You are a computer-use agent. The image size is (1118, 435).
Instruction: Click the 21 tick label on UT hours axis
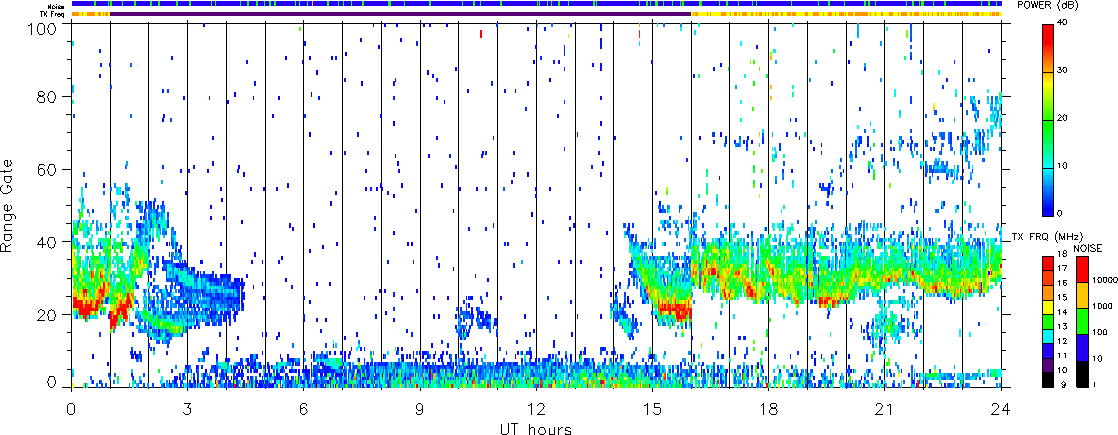click(x=885, y=409)
